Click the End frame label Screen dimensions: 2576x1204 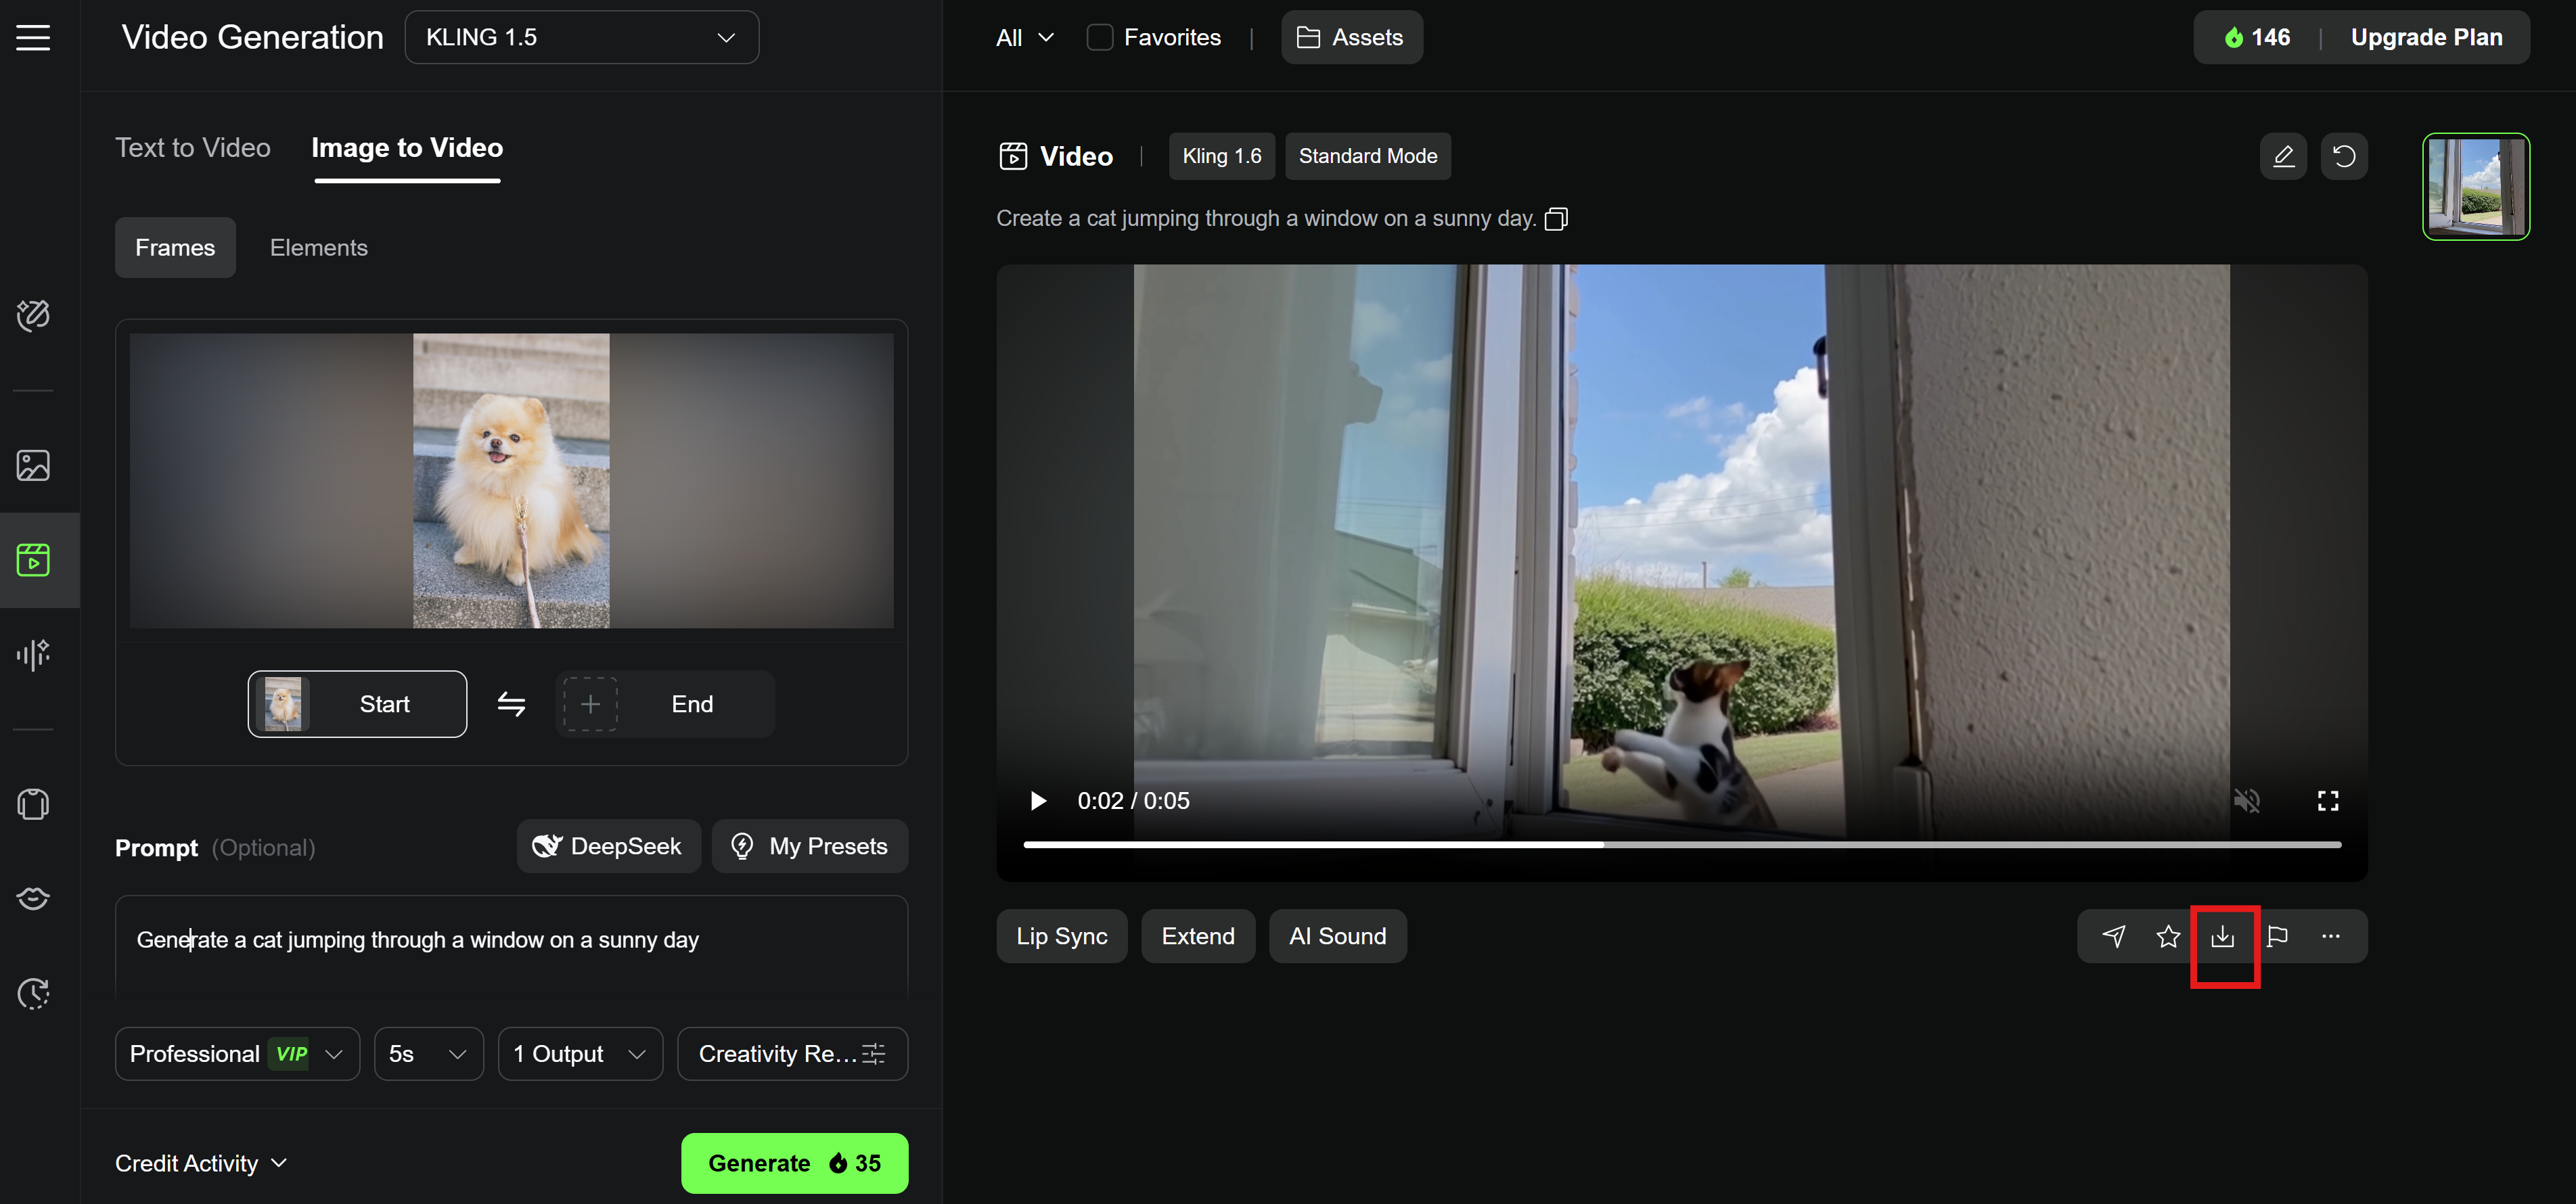(x=692, y=704)
